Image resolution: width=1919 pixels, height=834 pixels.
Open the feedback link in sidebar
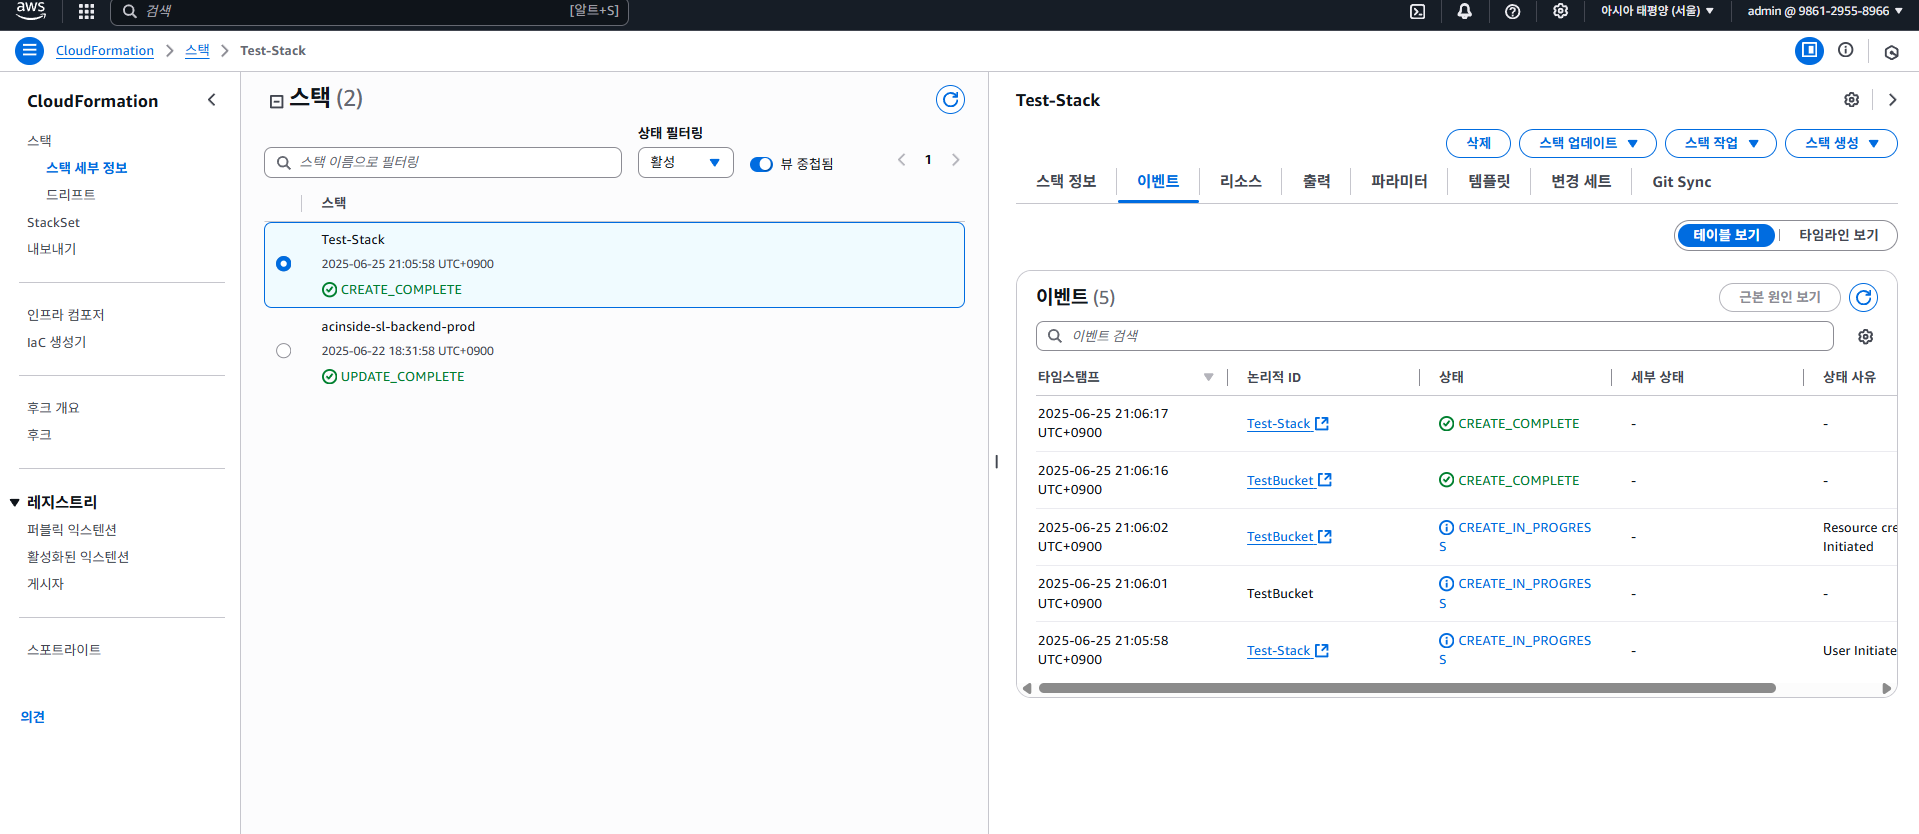coord(33,717)
